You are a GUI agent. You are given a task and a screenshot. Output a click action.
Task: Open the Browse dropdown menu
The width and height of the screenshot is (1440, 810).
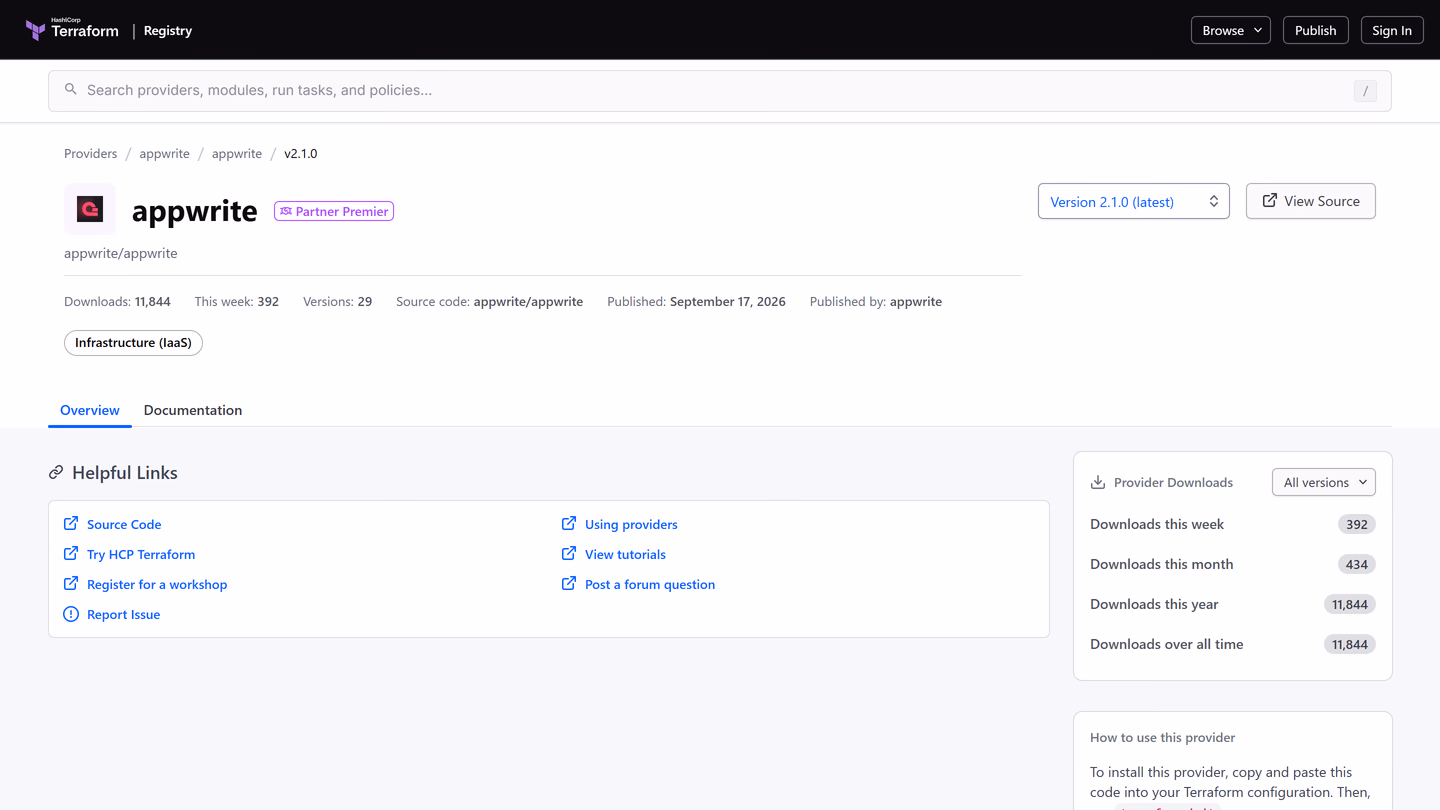coord(1231,30)
